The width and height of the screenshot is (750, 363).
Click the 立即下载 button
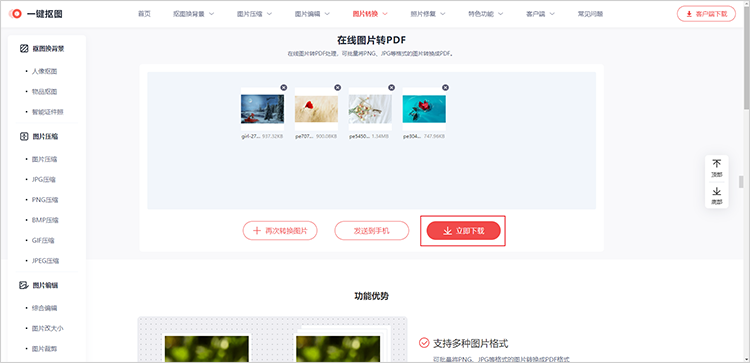click(463, 231)
